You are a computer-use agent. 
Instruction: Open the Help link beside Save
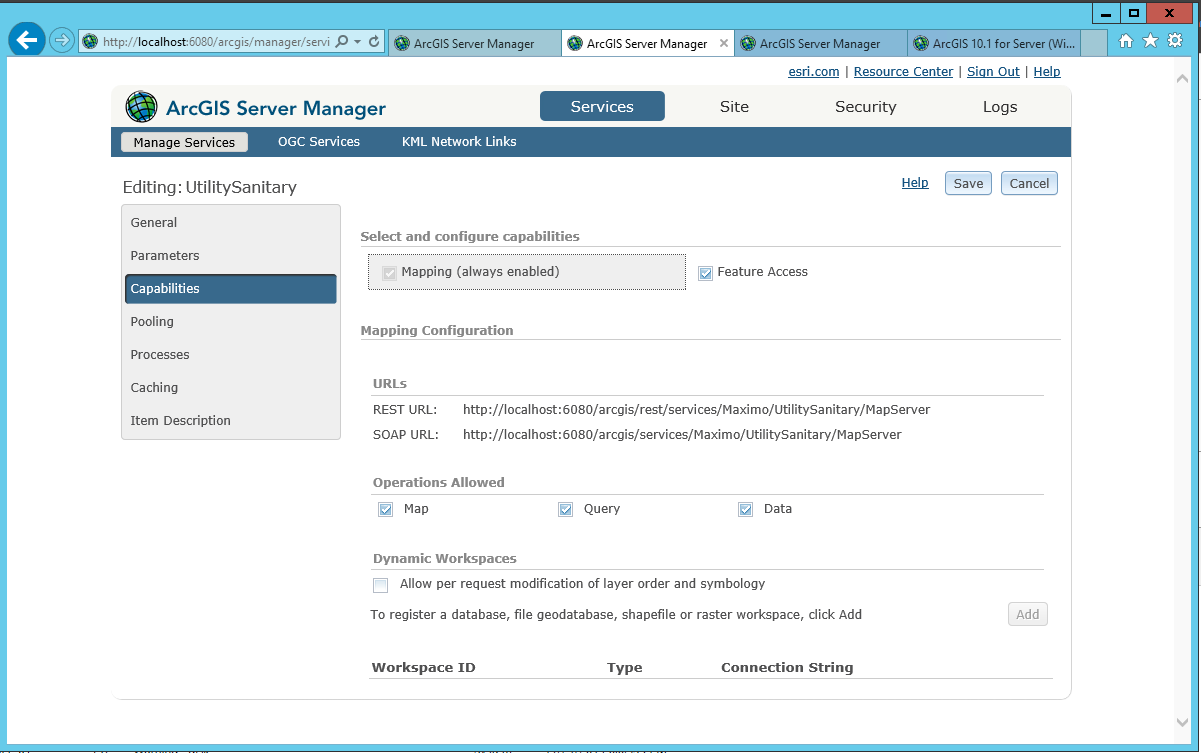pos(915,183)
